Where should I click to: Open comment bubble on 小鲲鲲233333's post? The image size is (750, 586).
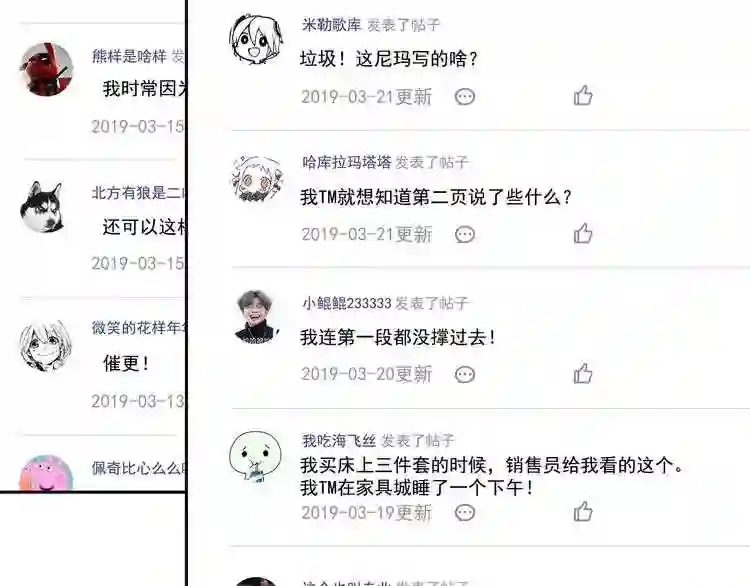[464, 375]
